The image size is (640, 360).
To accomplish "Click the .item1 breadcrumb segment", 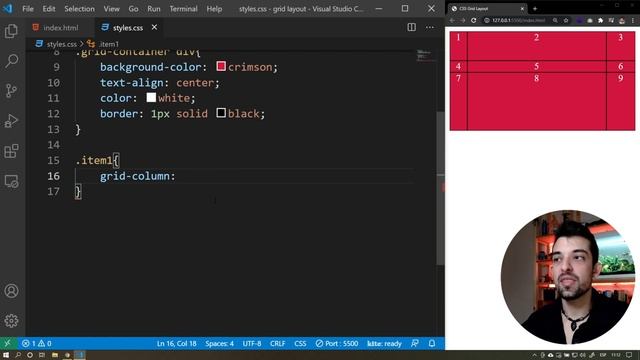I will 108,44.
